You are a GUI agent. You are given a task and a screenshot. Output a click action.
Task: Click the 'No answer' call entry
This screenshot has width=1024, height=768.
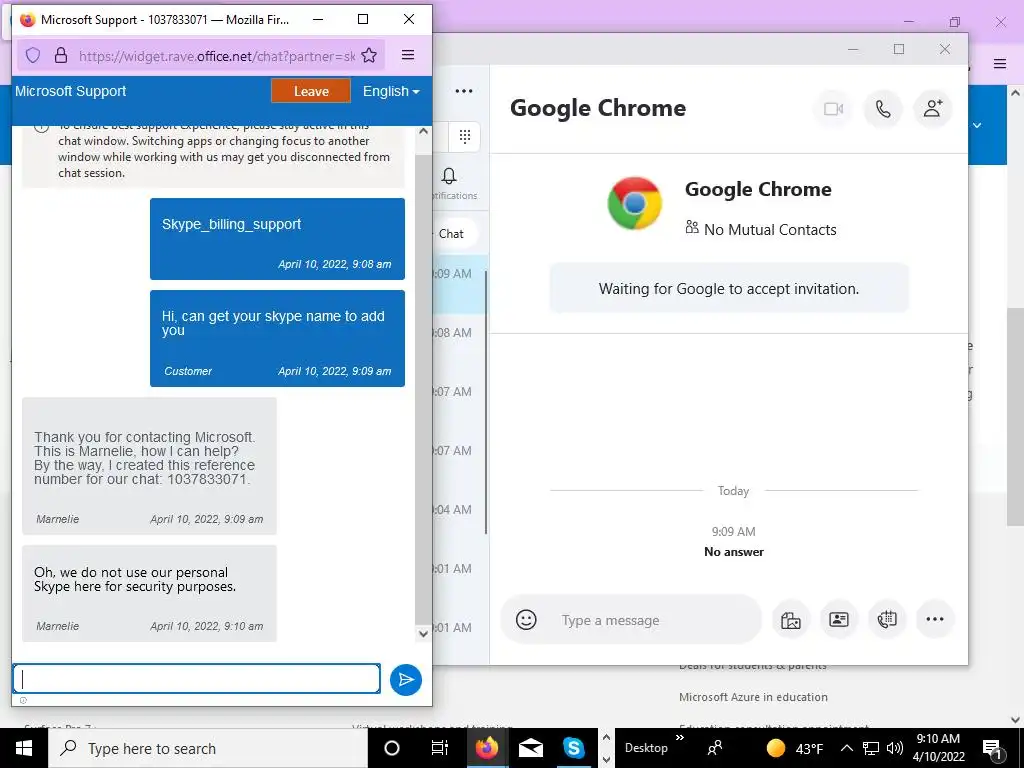[x=733, y=552]
